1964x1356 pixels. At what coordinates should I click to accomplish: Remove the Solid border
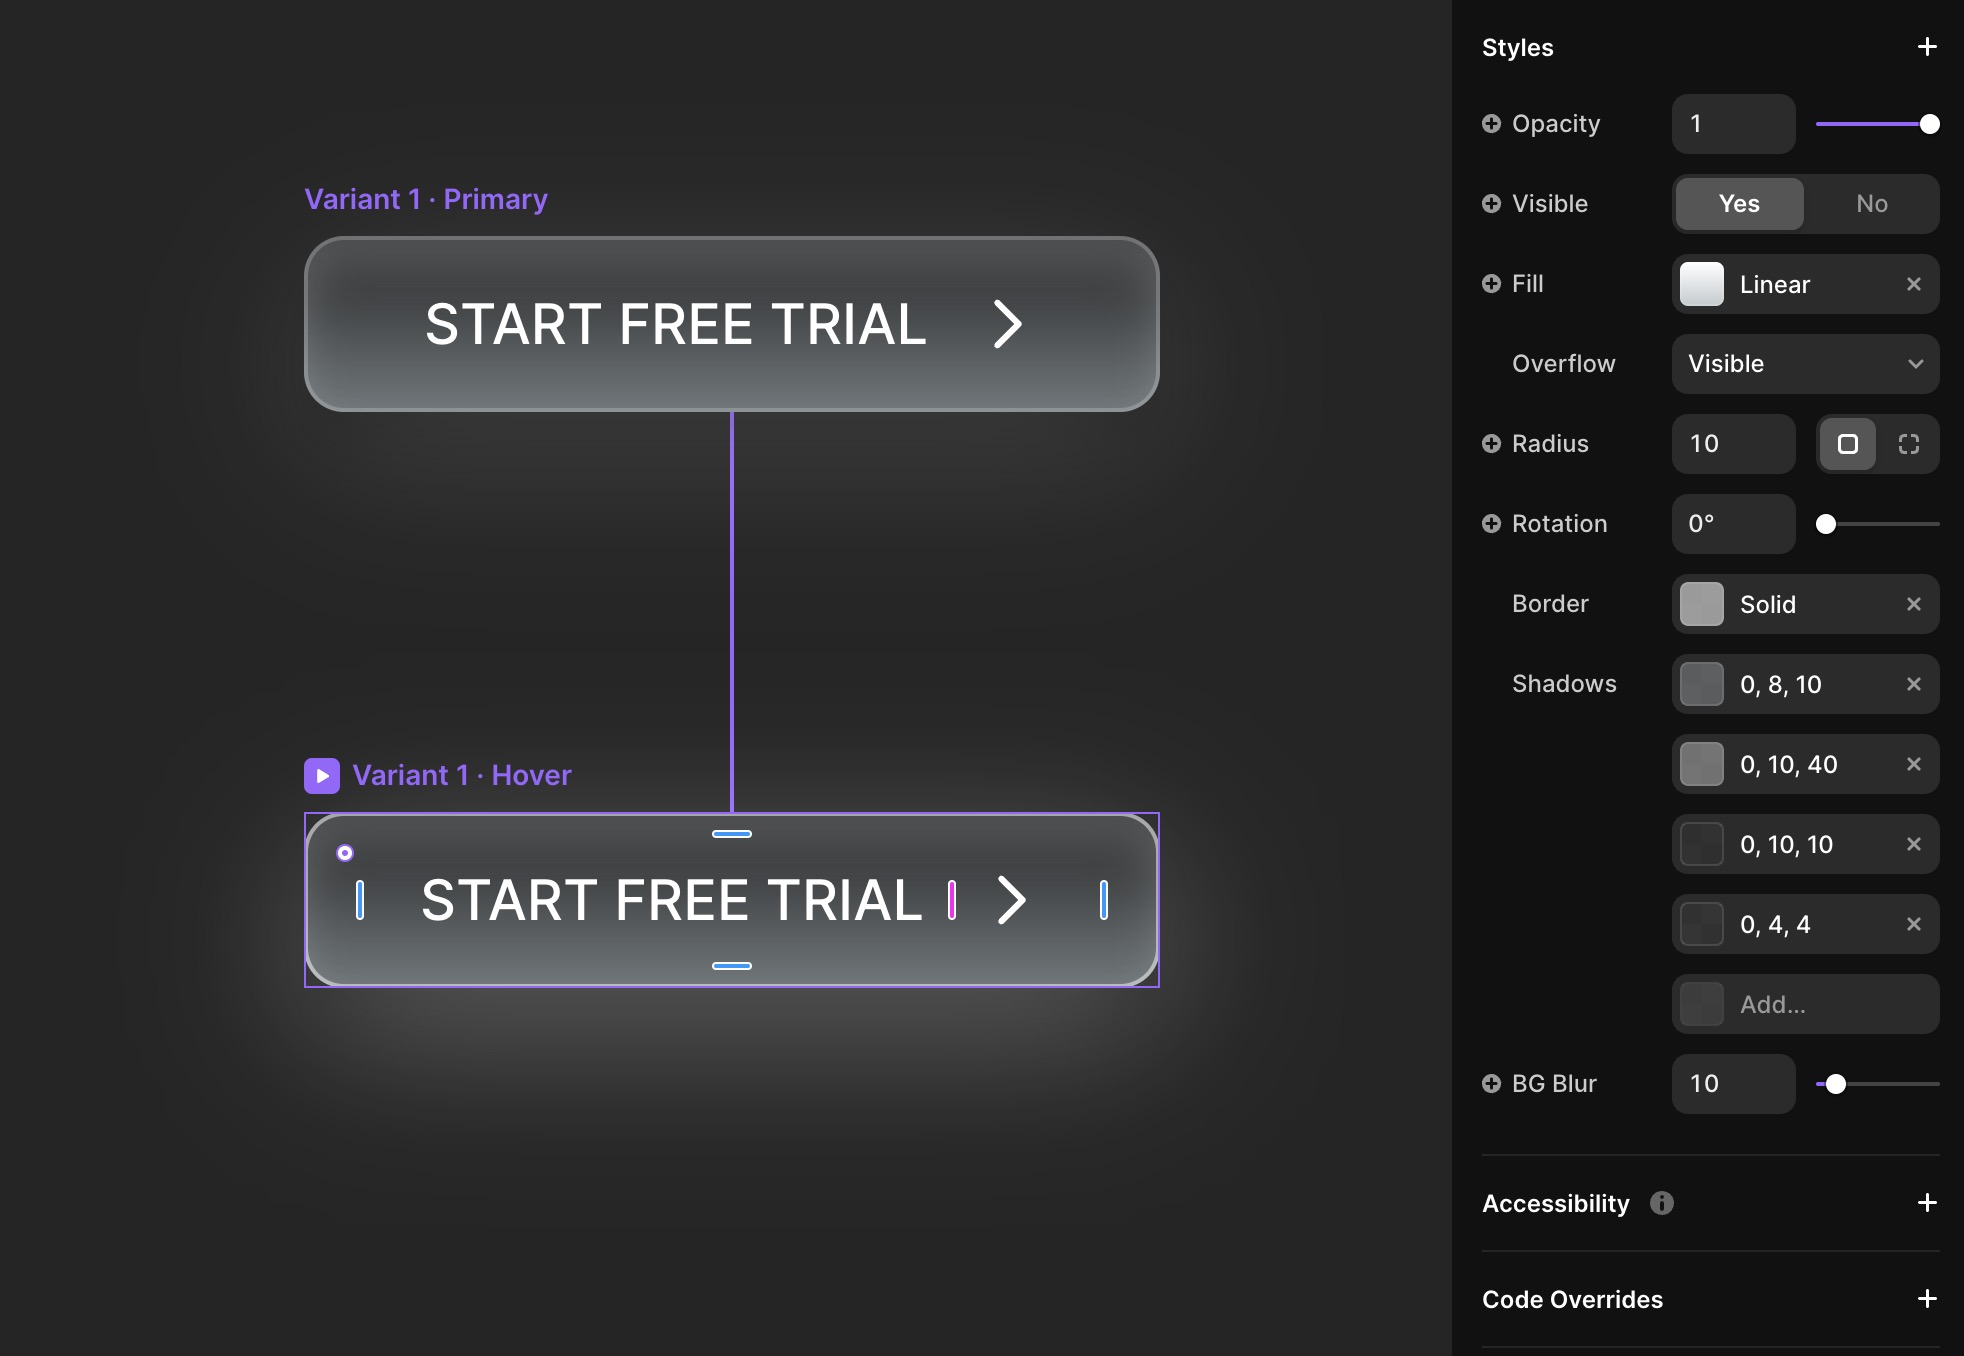click(1913, 604)
